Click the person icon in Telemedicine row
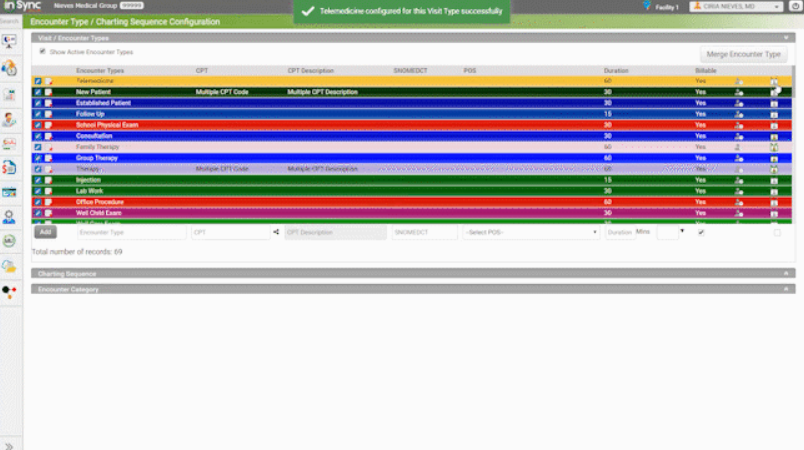This screenshot has width=804, height=450. tap(738, 81)
